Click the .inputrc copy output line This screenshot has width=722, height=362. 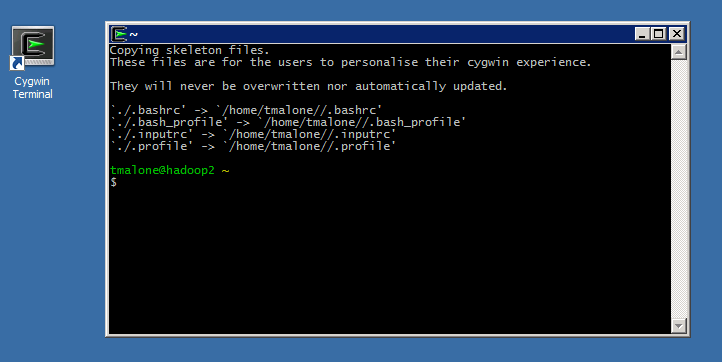(253, 134)
